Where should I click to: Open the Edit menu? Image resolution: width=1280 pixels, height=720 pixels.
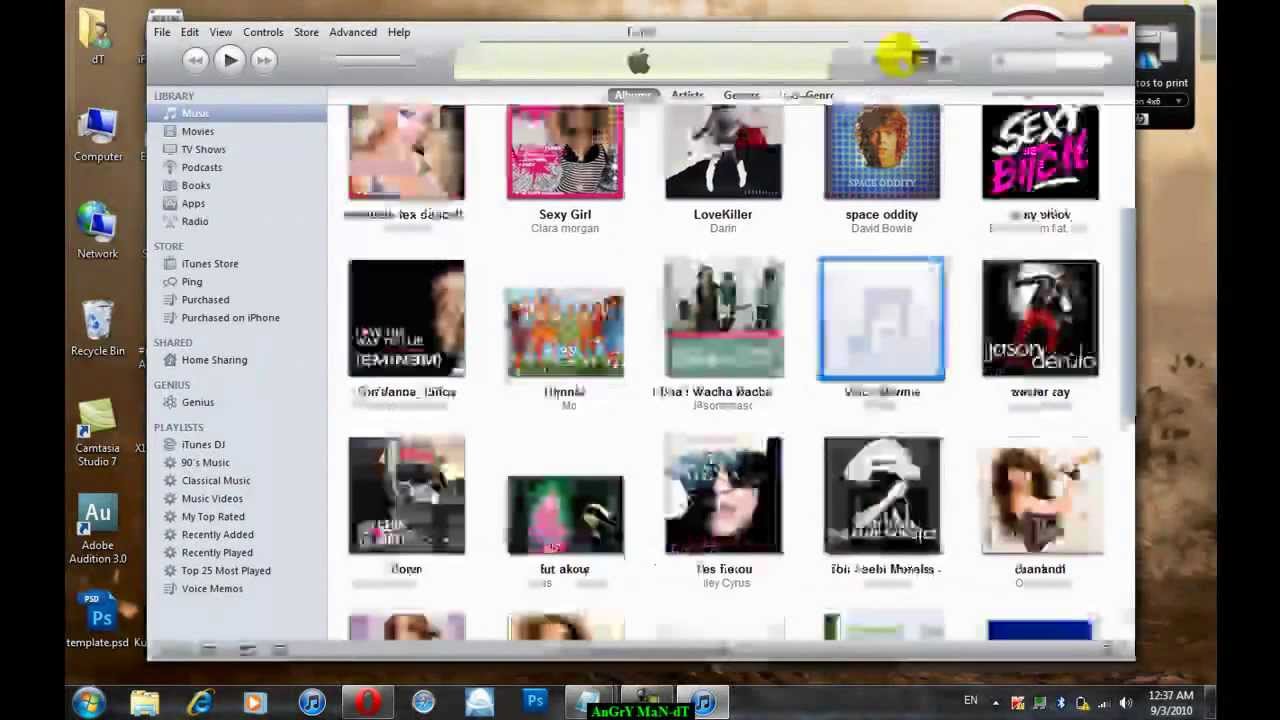[189, 32]
